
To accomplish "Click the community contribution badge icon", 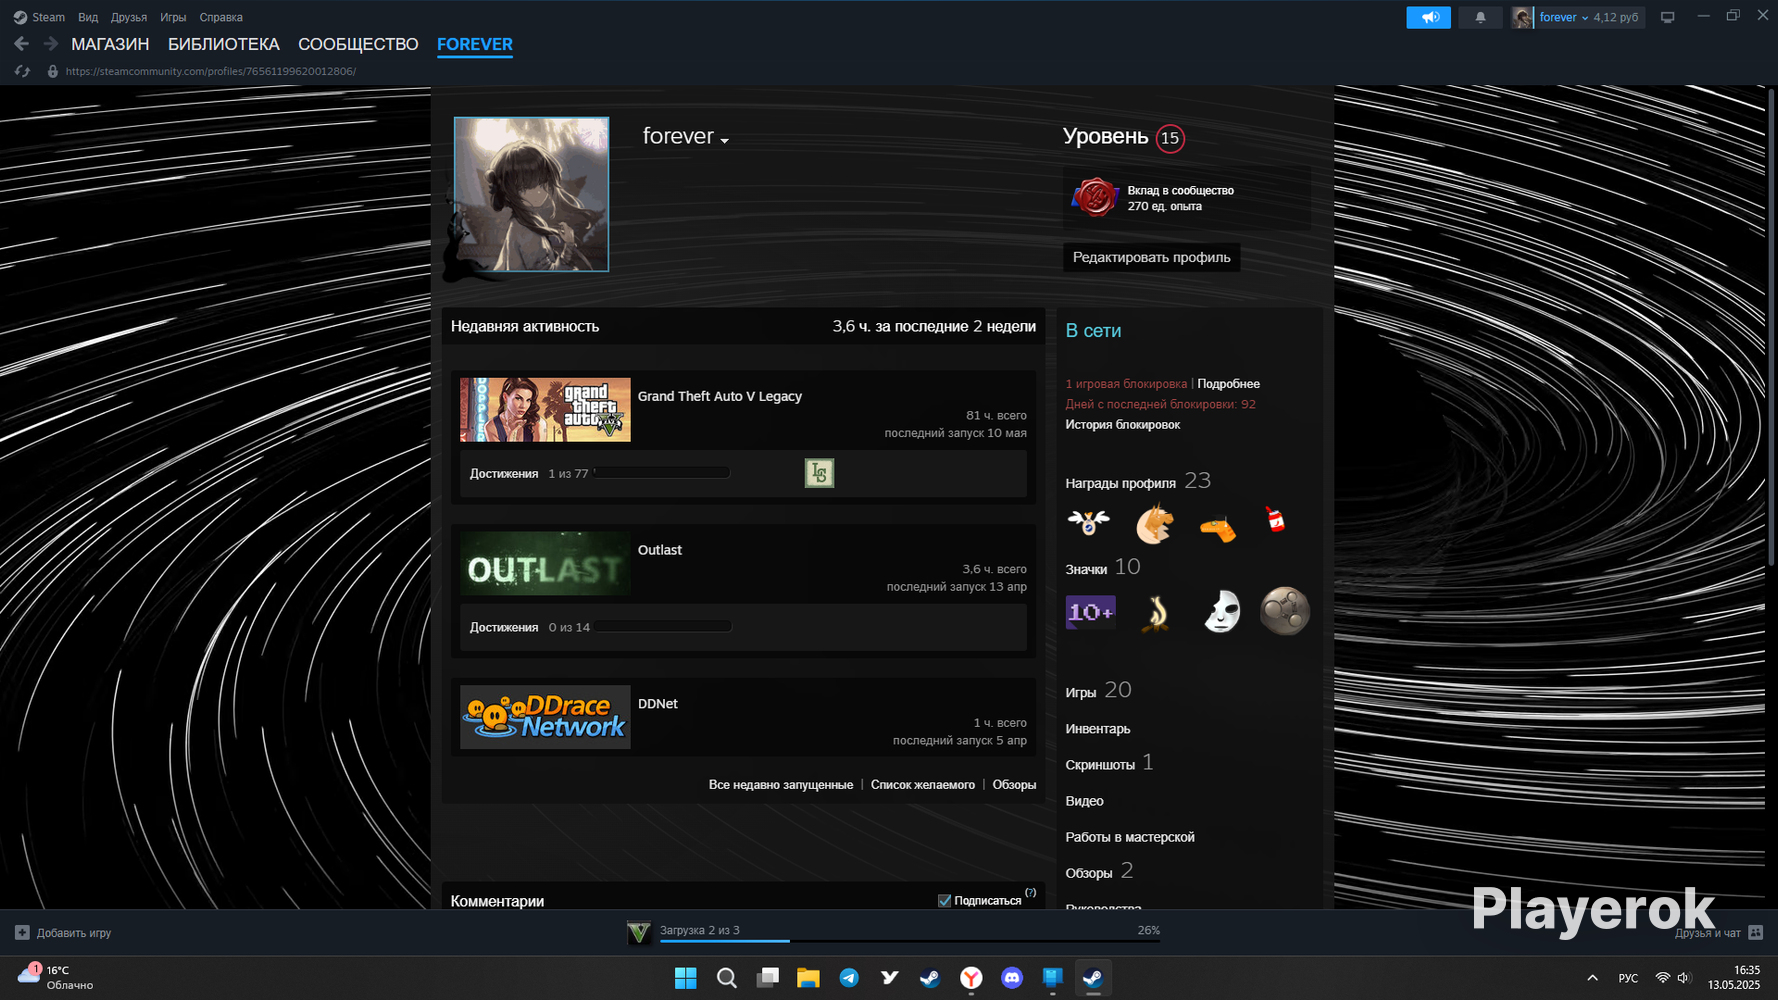I will point(1094,198).
